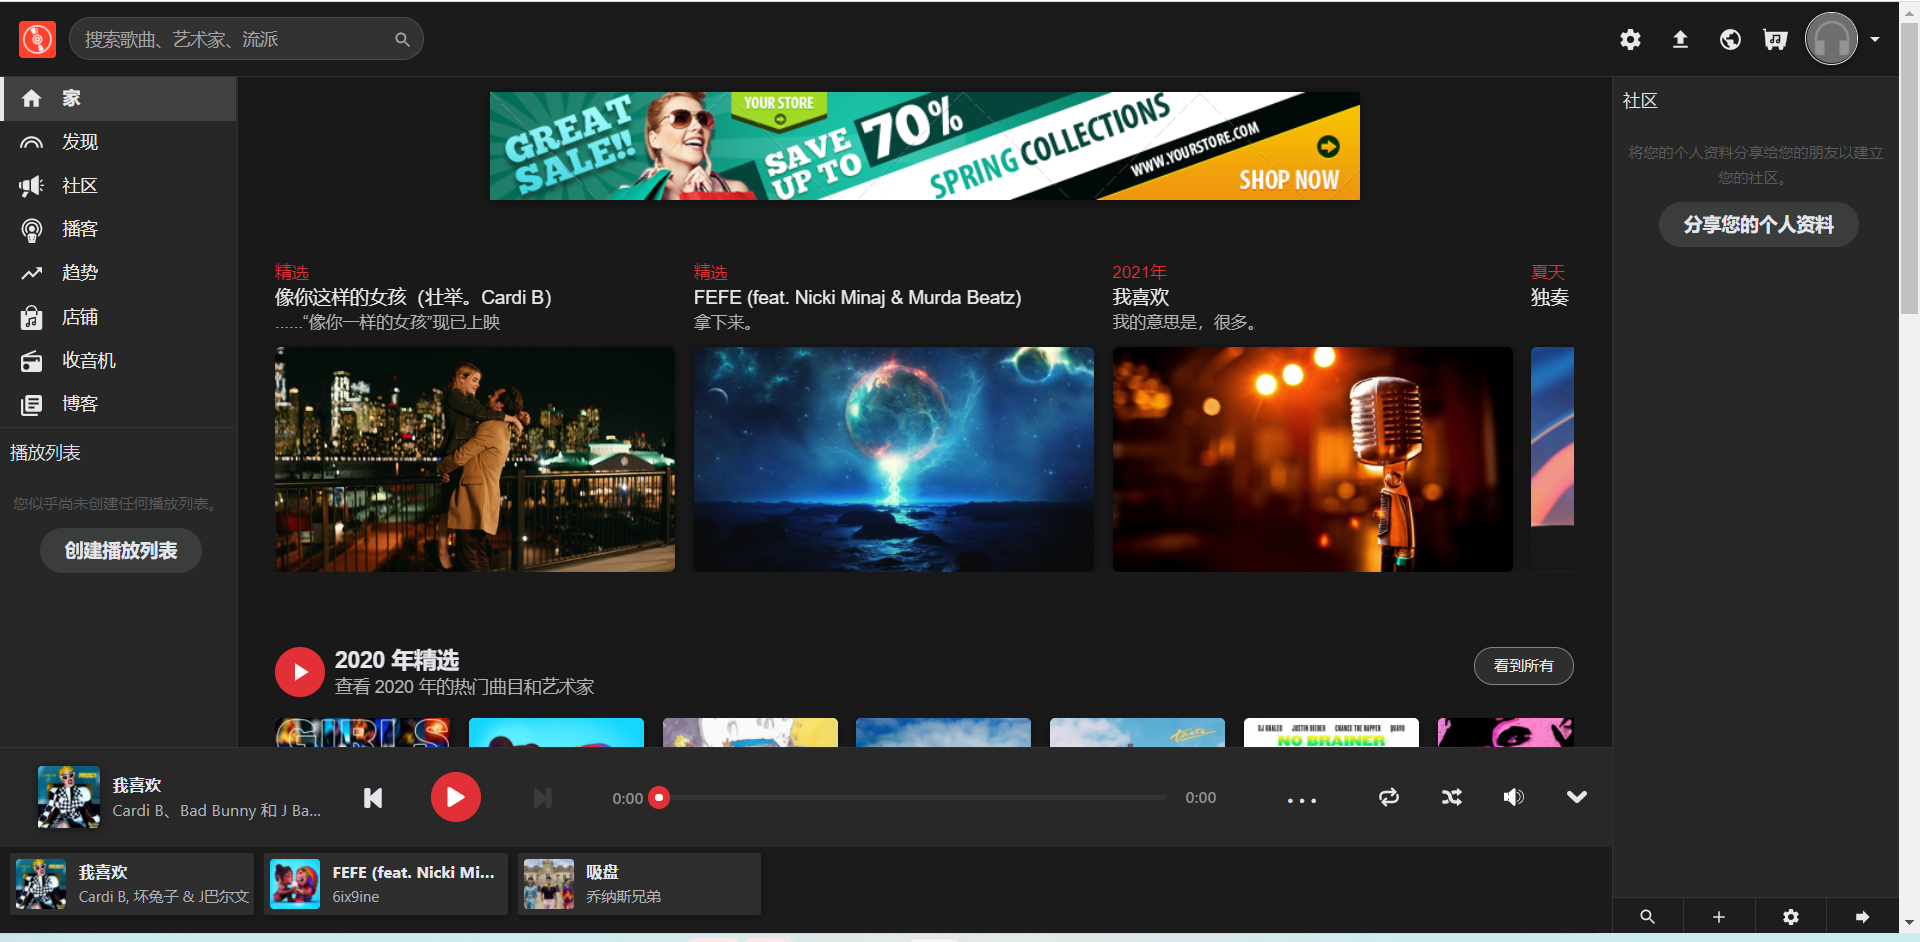Click the headphones profile avatar

click(1831, 39)
